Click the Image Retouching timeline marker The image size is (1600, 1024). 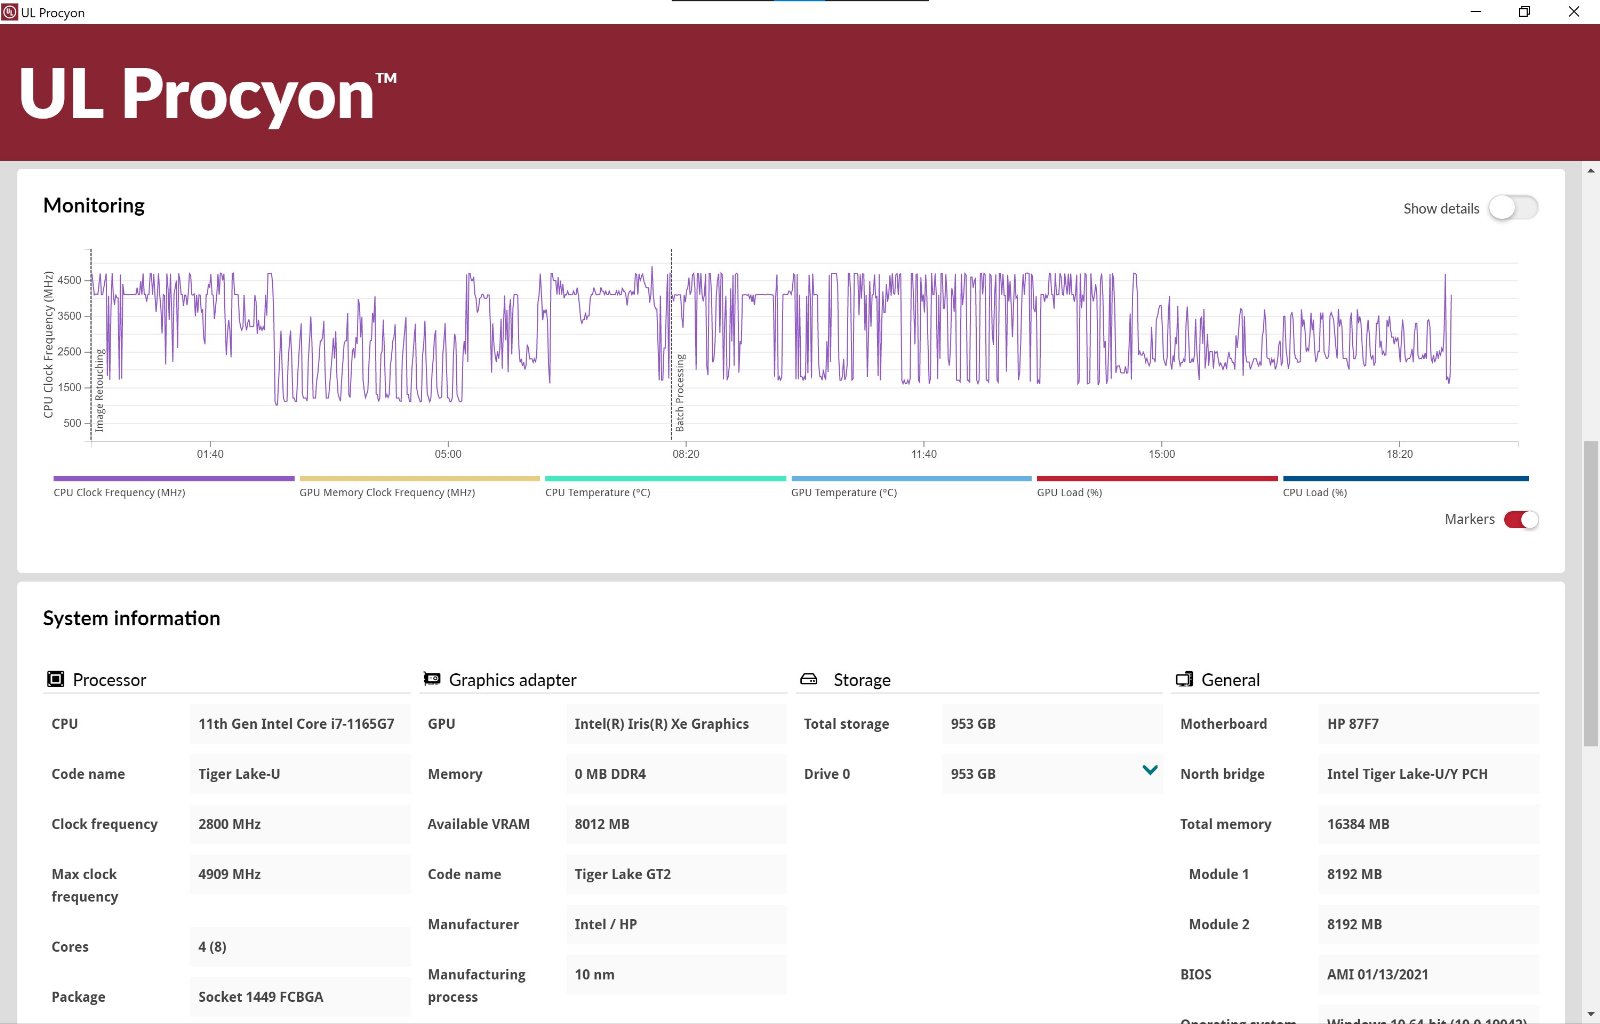tap(100, 390)
